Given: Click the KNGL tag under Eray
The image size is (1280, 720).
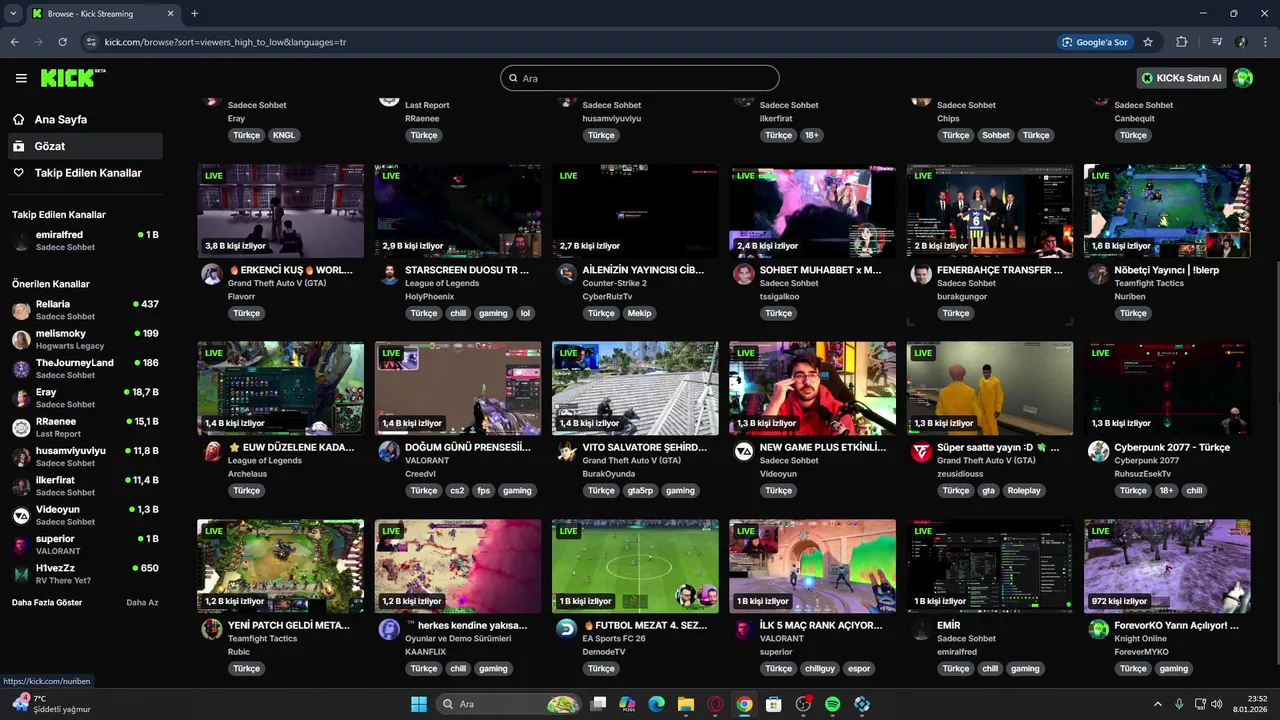Looking at the screenshot, I should [284, 135].
